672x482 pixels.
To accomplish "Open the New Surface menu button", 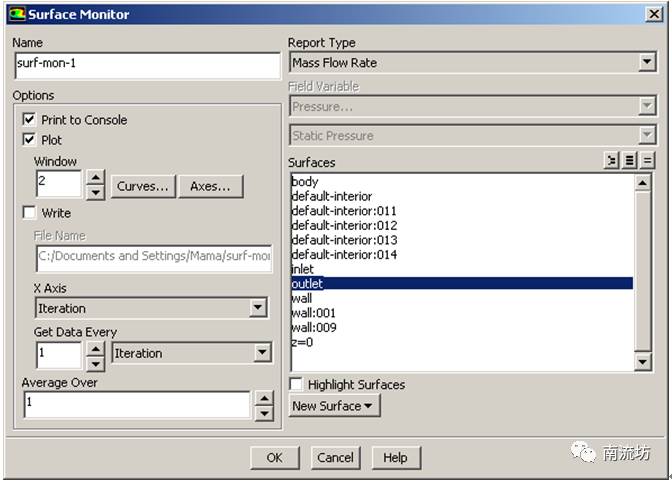I will pyautogui.click(x=334, y=405).
